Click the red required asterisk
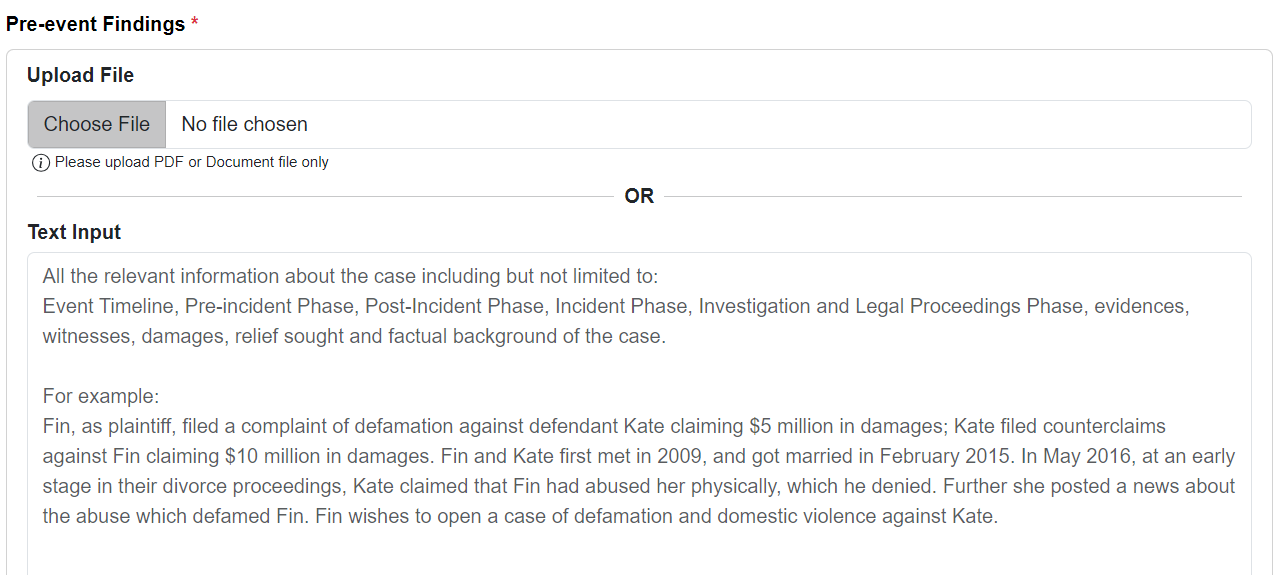Screen dimensions: 1282x575 pyautogui.click(x=195, y=22)
